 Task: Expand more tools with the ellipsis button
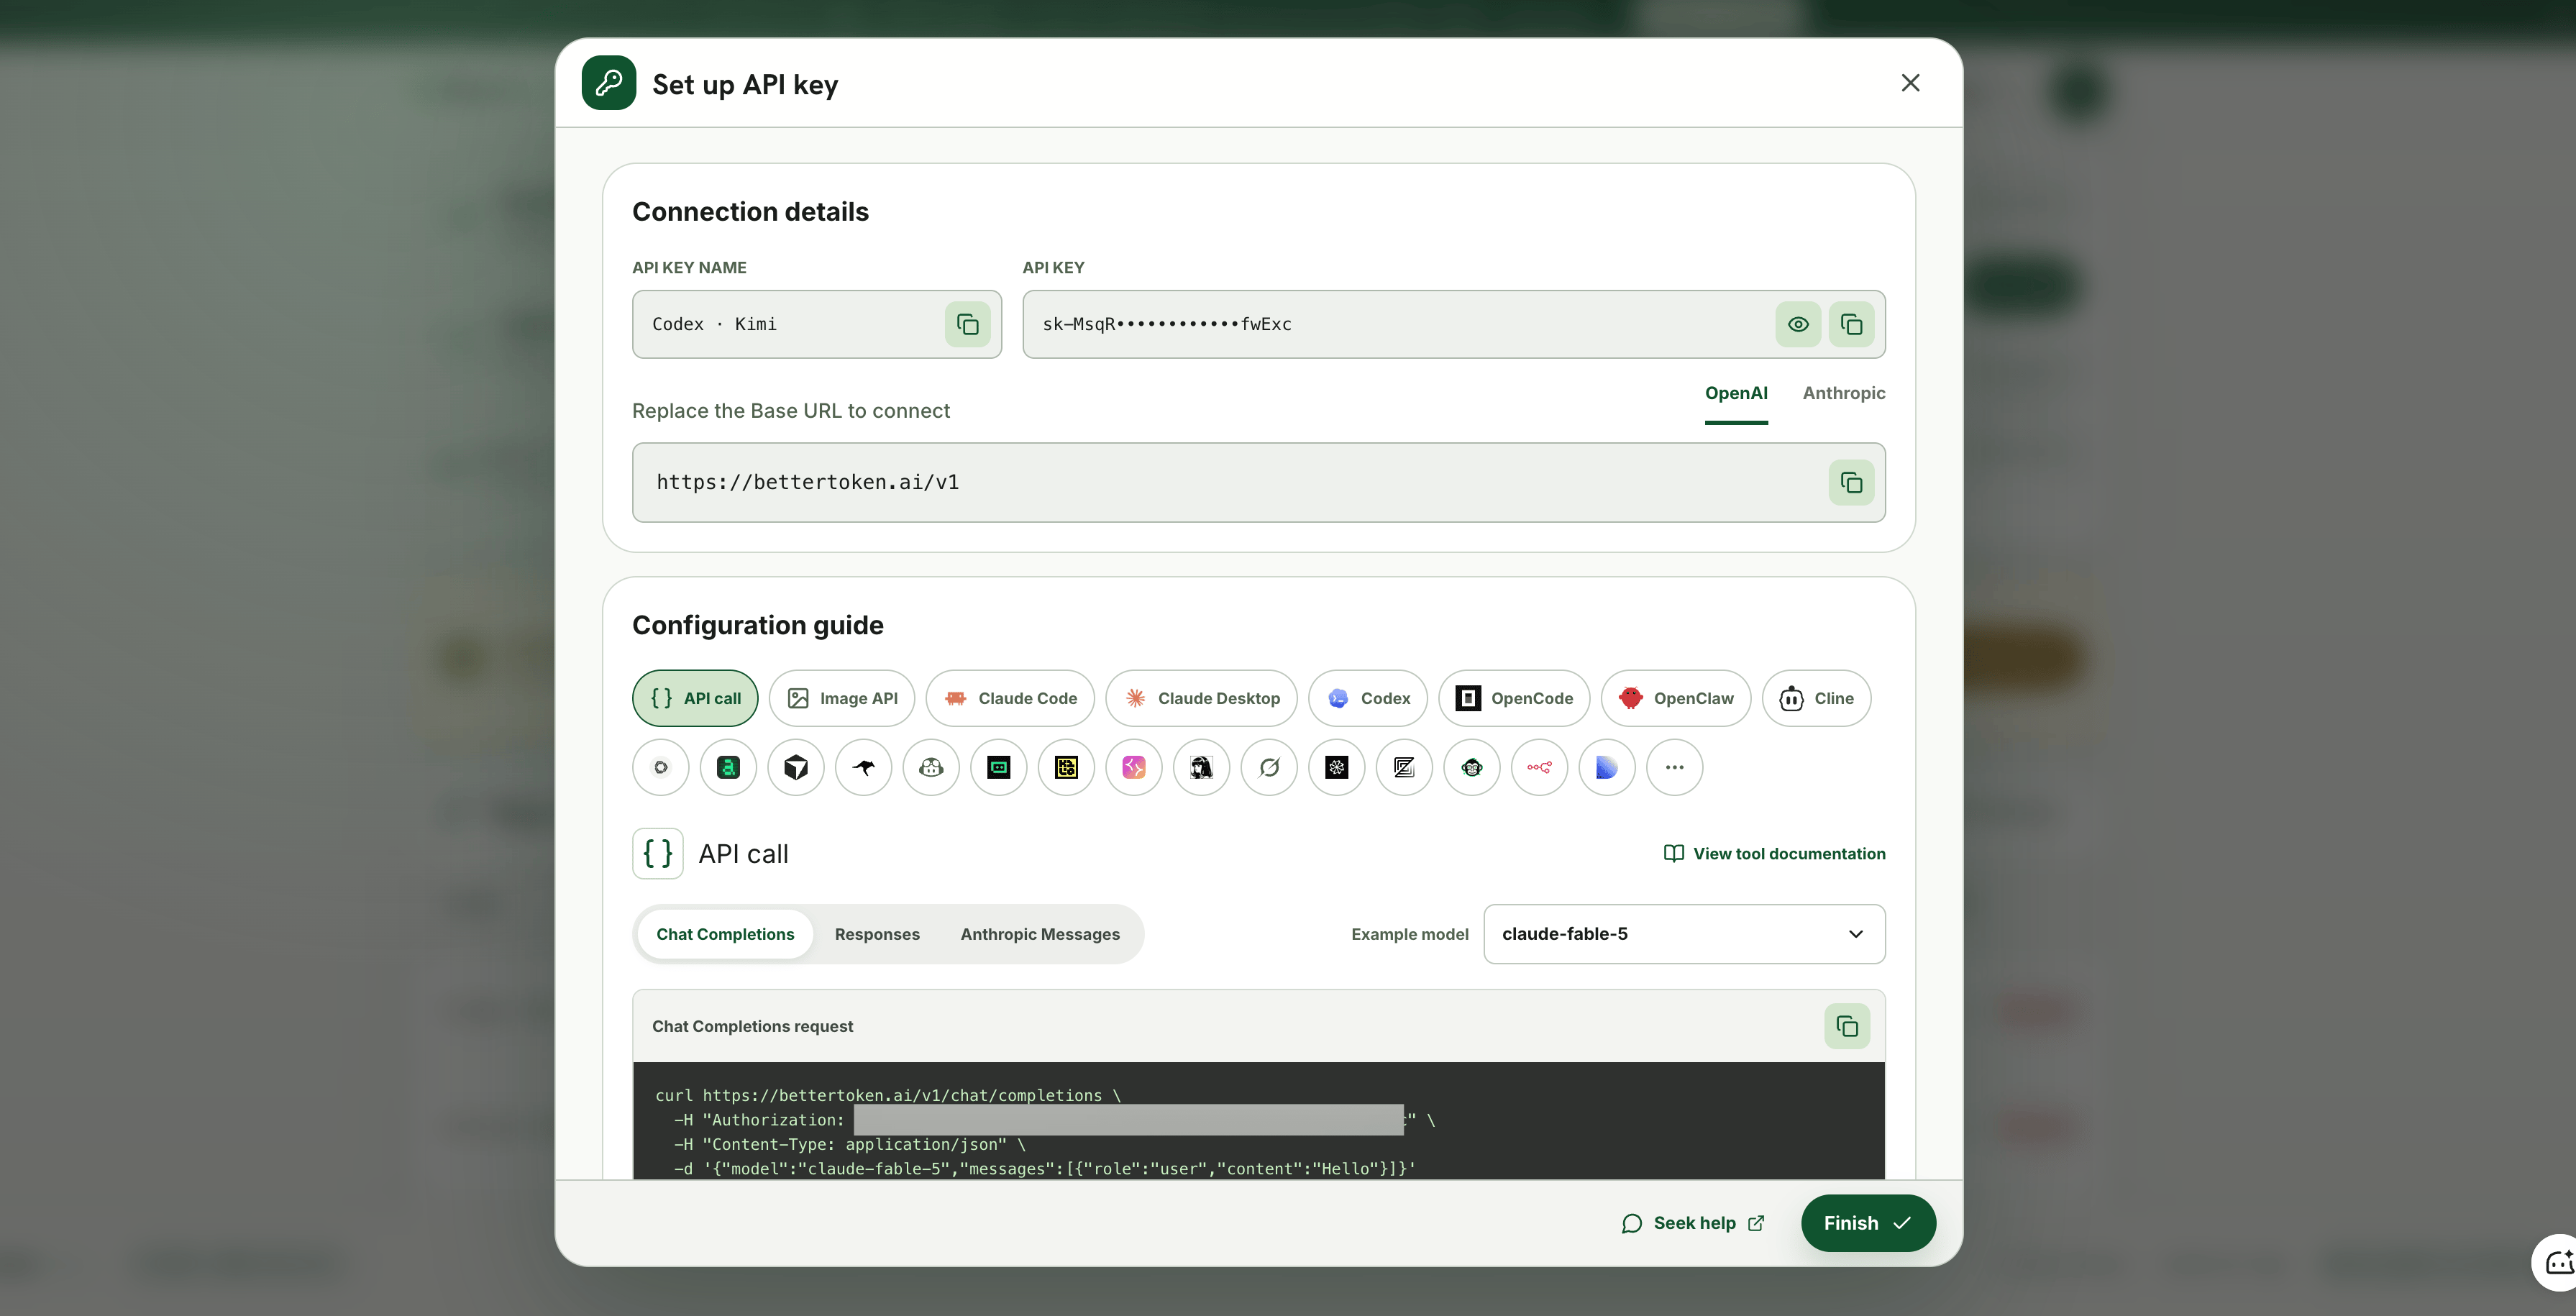[1675, 767]
